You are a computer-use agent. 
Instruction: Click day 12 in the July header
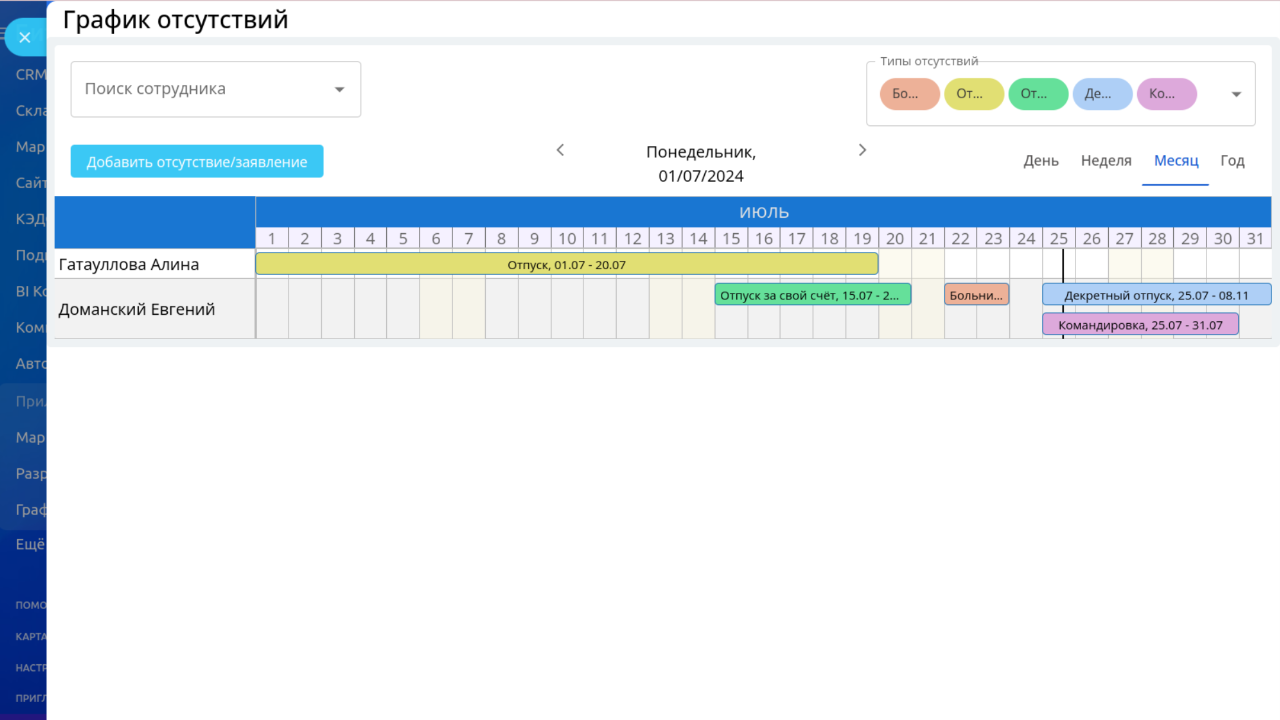(x=632, y=238)
